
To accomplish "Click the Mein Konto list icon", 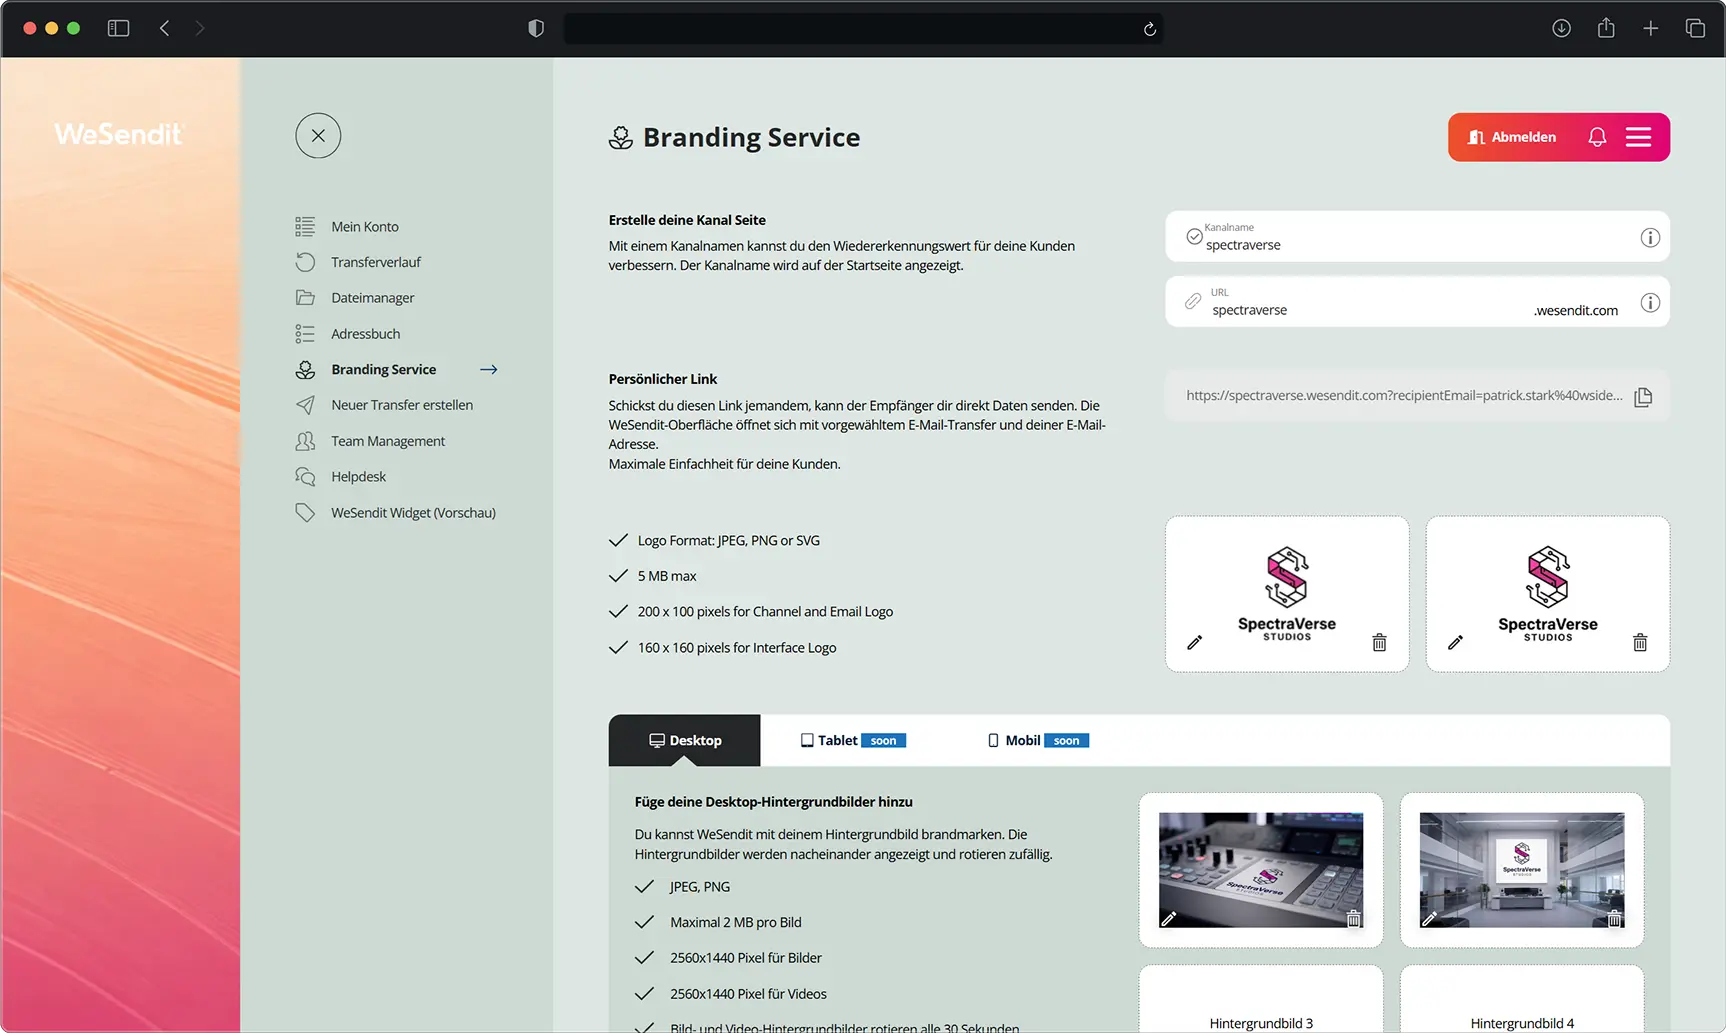I will coord(305,227).
